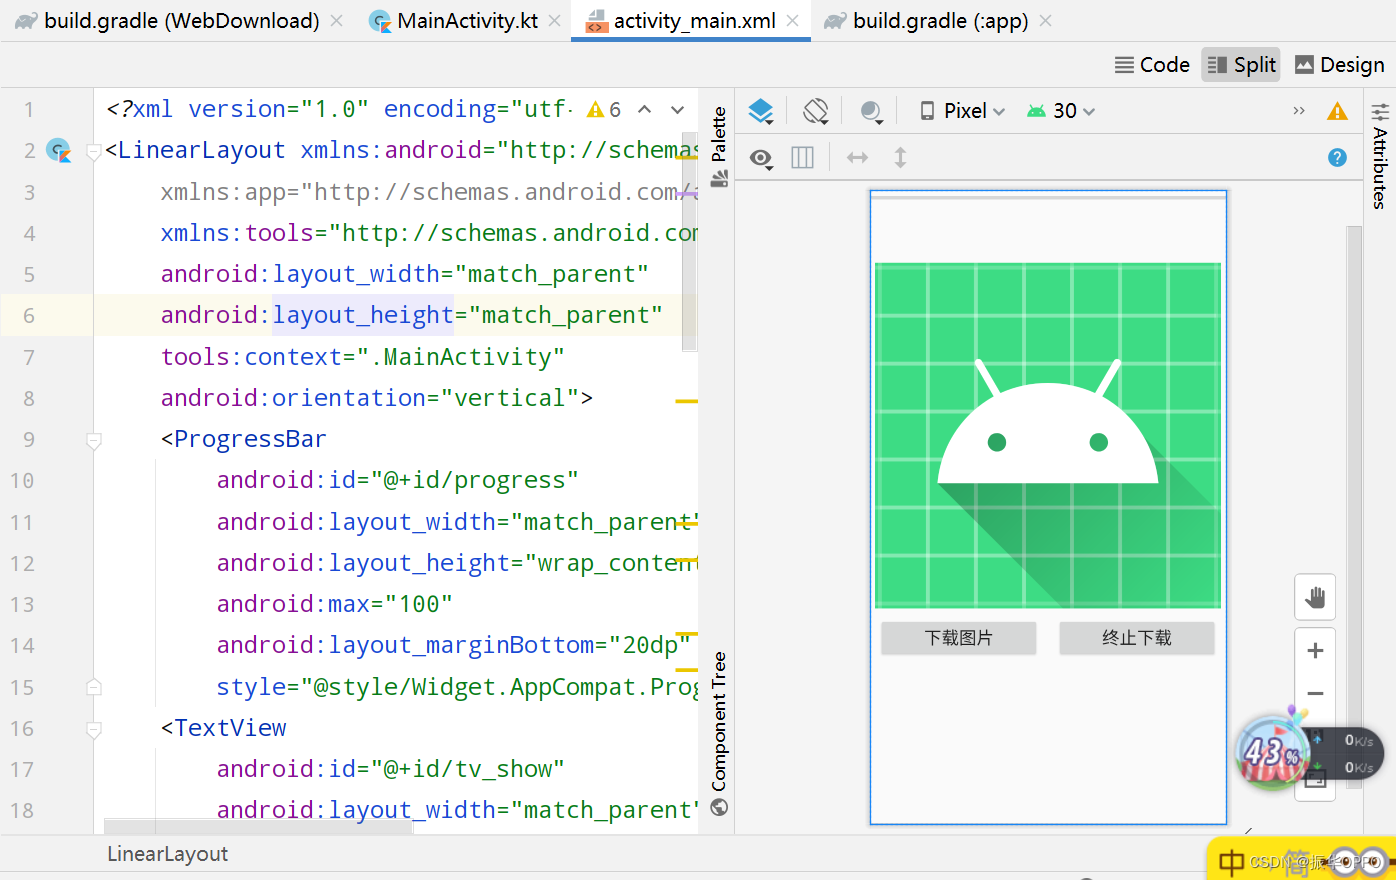The width and height of the screenshot is (1396, 880).
Task: Open the blue help question mark icon
Action: tap(1337, 157)
